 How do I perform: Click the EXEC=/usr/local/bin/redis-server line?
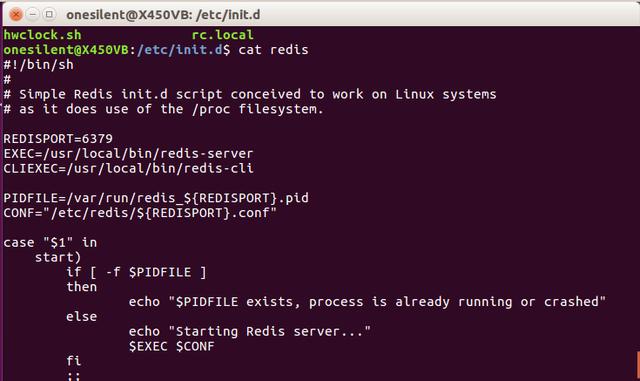[128, 154]
